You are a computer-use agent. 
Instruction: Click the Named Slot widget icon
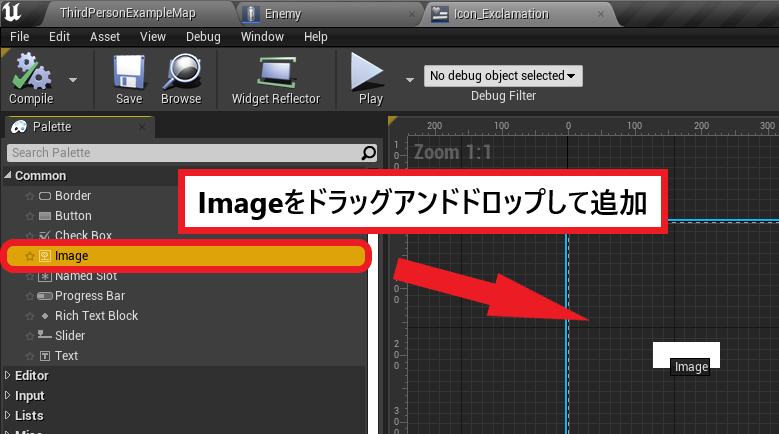coord(45,277)
